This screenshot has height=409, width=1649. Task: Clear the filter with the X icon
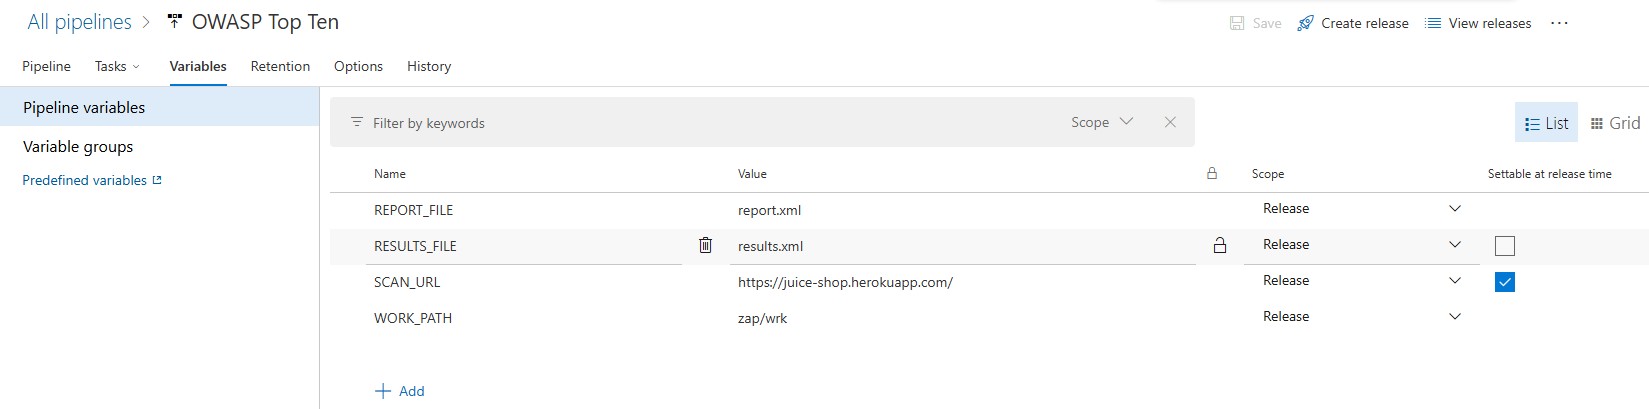pos(1170,122)
